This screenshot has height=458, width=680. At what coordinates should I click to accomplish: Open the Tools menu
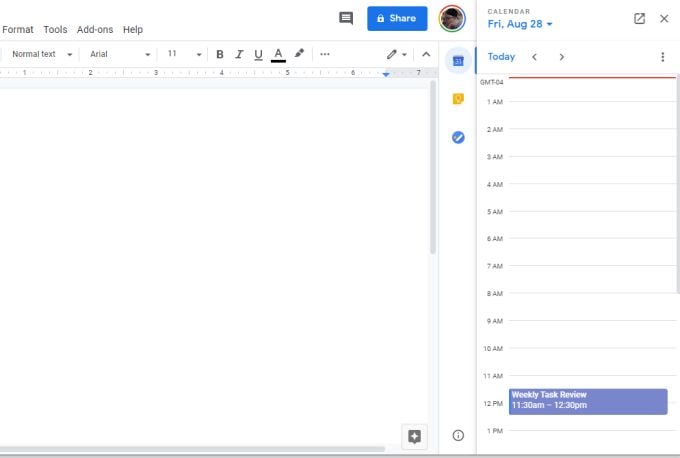pos(55,29)
